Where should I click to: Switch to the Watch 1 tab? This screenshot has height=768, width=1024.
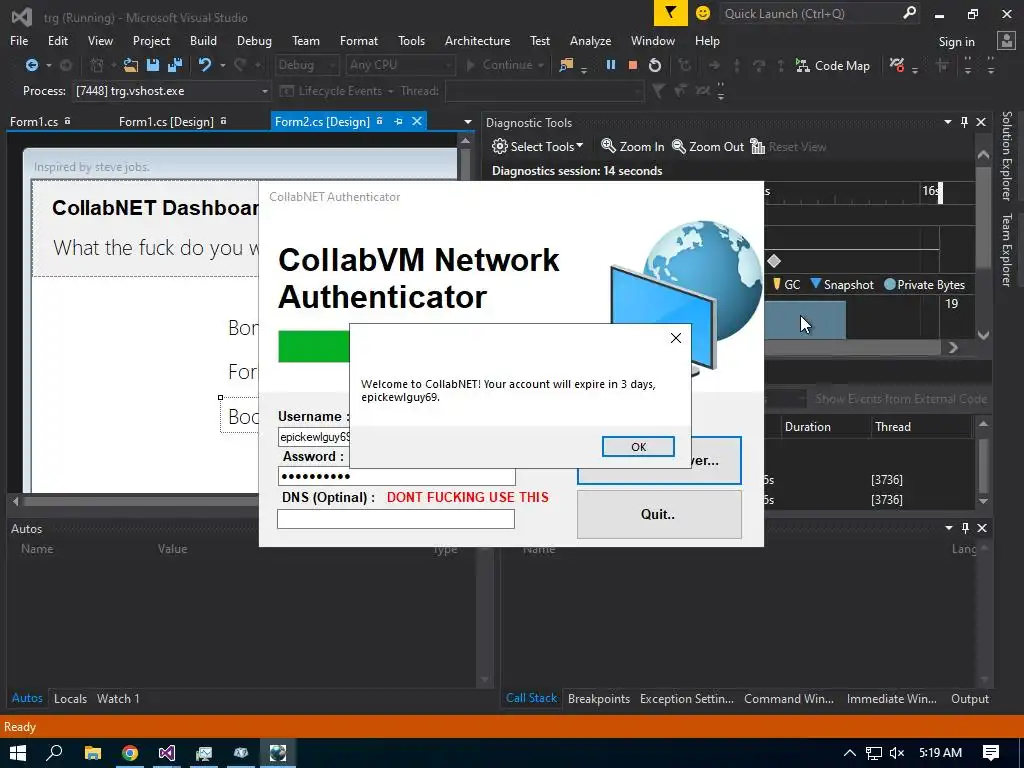click(118, 698)
